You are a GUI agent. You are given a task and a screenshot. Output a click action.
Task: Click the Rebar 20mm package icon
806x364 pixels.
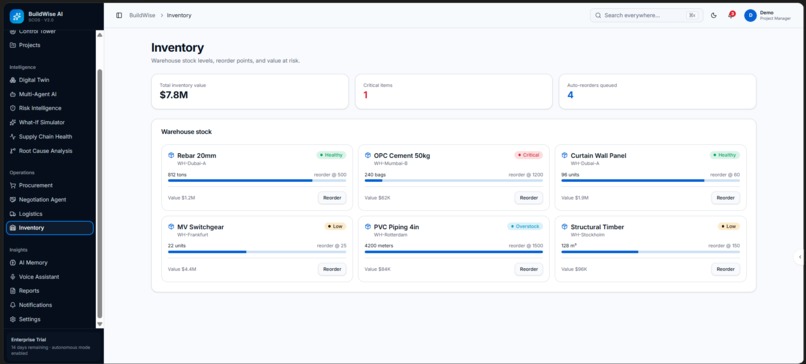click(x=171, y=155)
